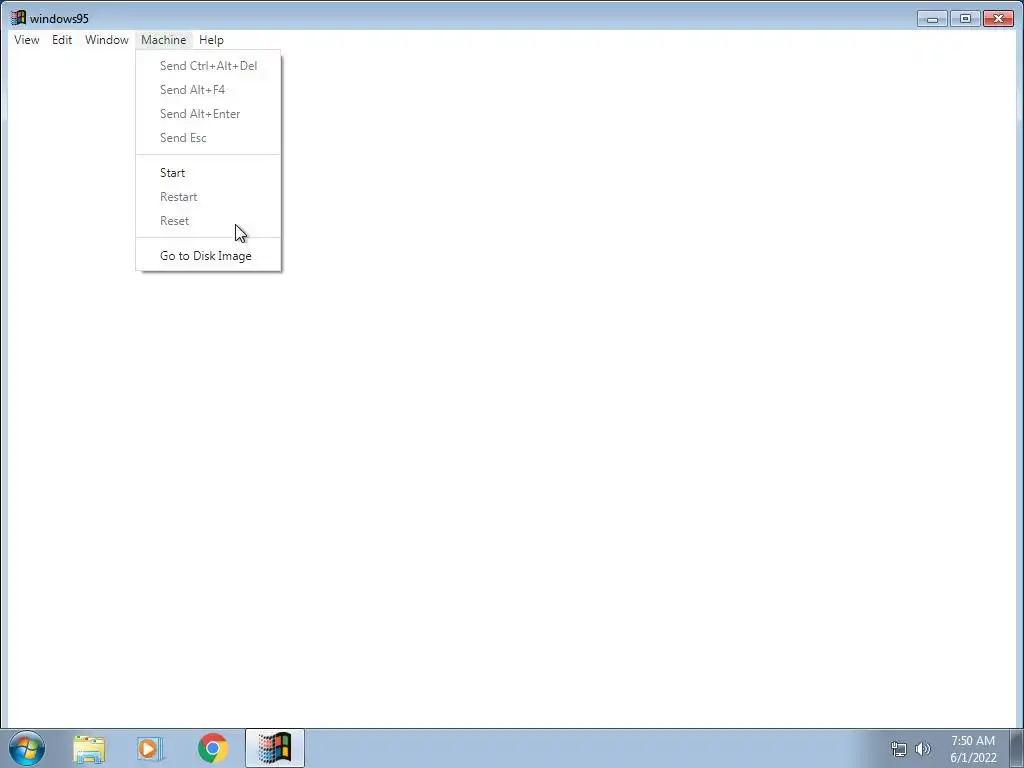
Task: Click the windows95 taskbar button
Action: coord(275,748)
